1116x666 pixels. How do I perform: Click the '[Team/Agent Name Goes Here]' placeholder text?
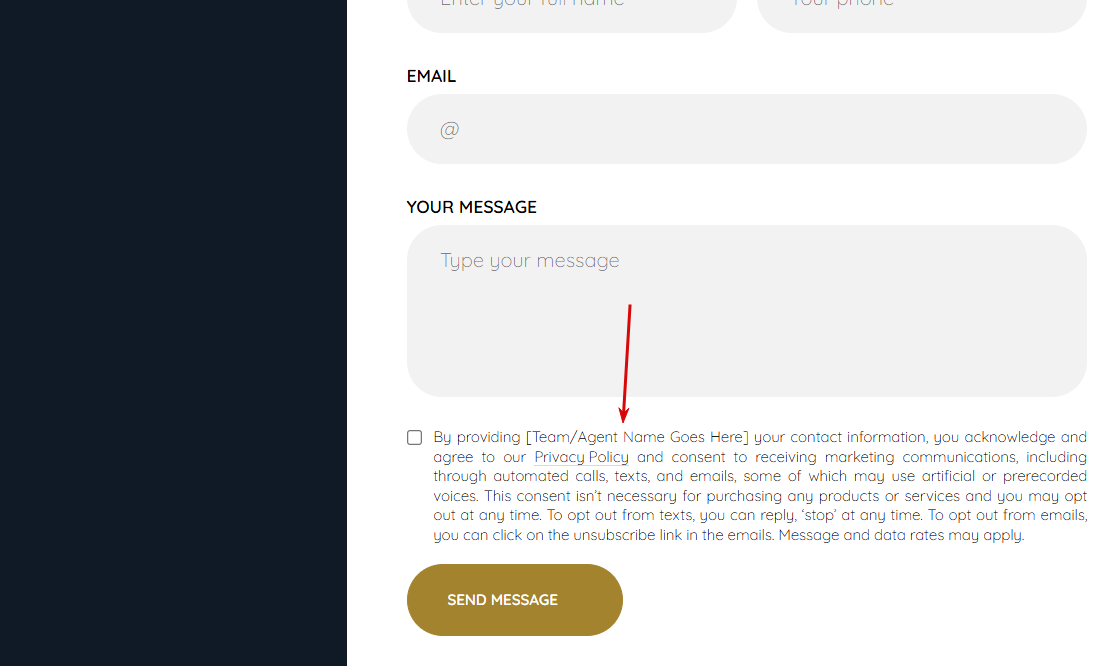(x=637, y=437)
